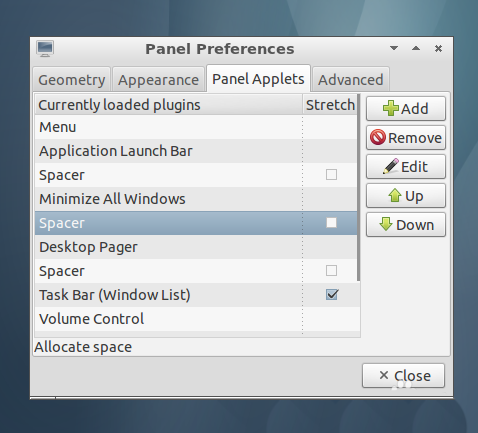Viewport: 478px width, 433px height.
Task: Click the green Down arrow icon
Action: click(386, 224)
